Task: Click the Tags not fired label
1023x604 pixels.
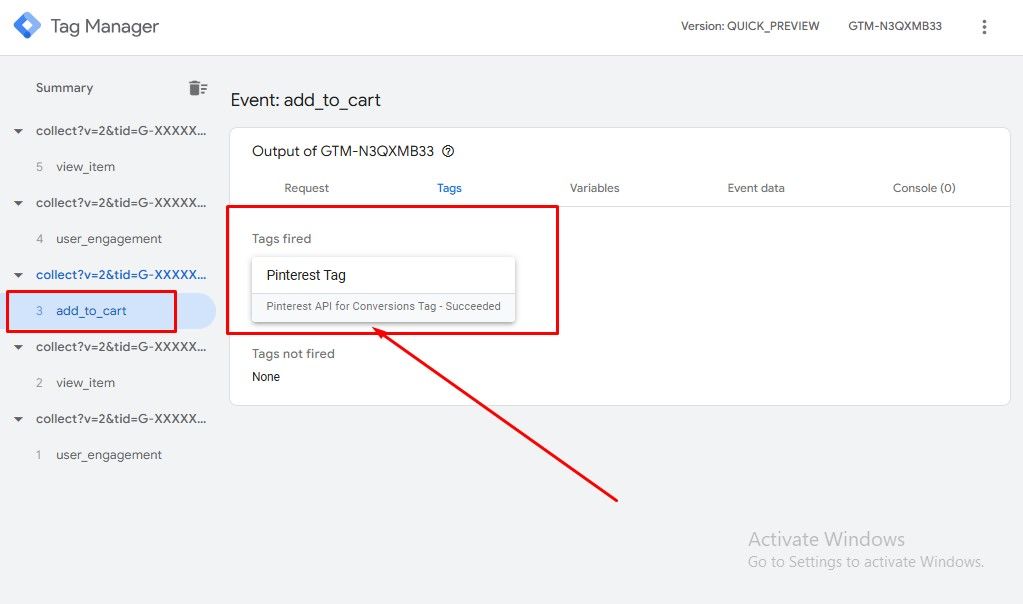Action: click(293, 354)
